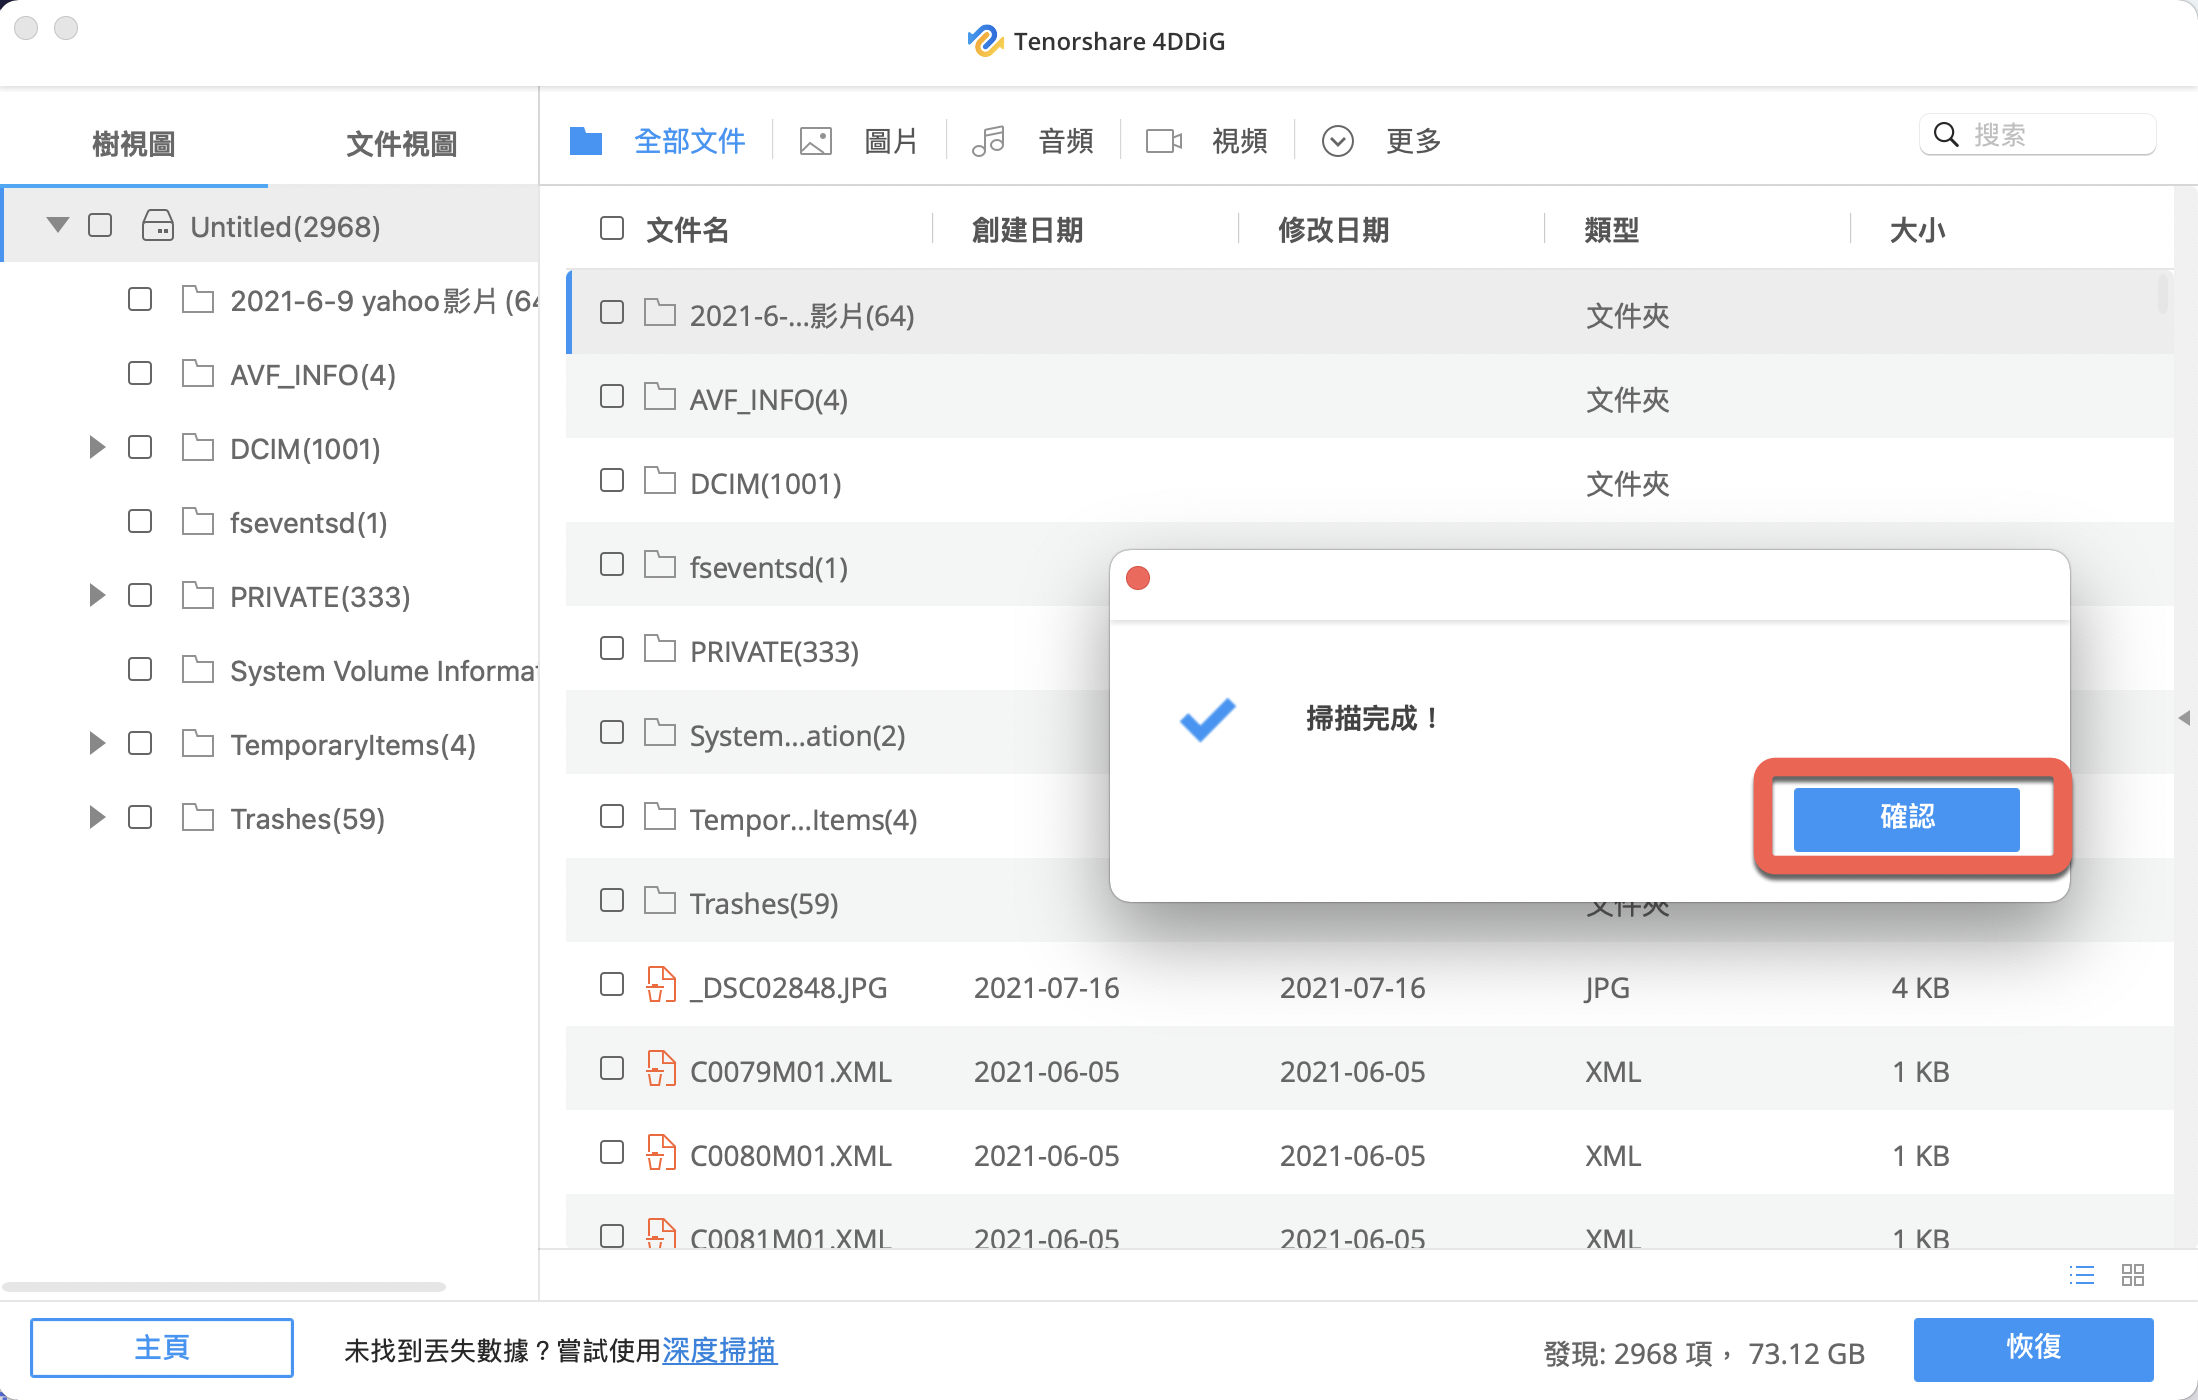Check the box for C0079M01.XML
This screenshot has height=1400, width=2198.
612,1068
